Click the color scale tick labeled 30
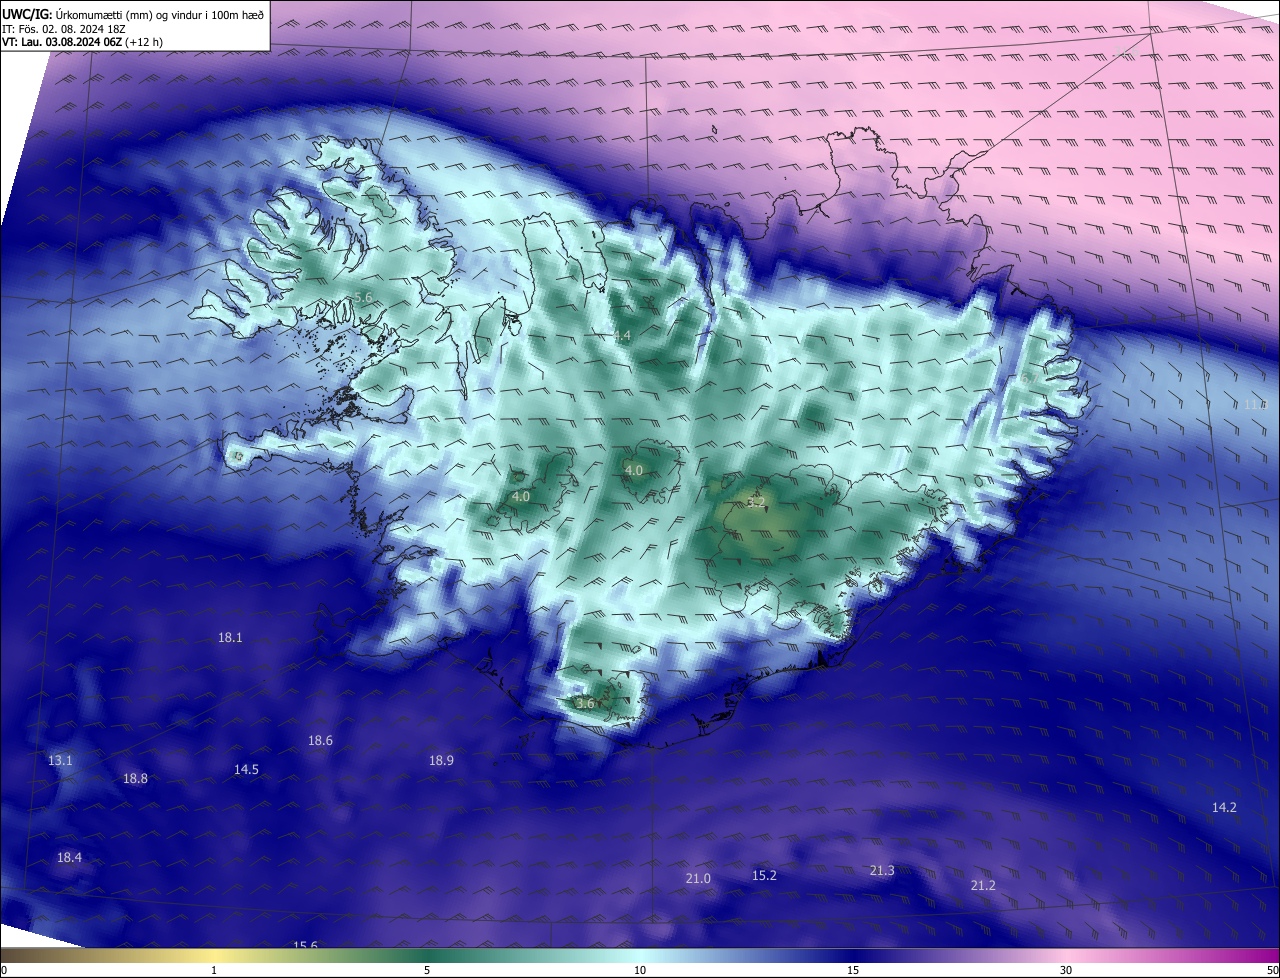The height and width of the screenshot is (978, 1280). click(1066, 970)
